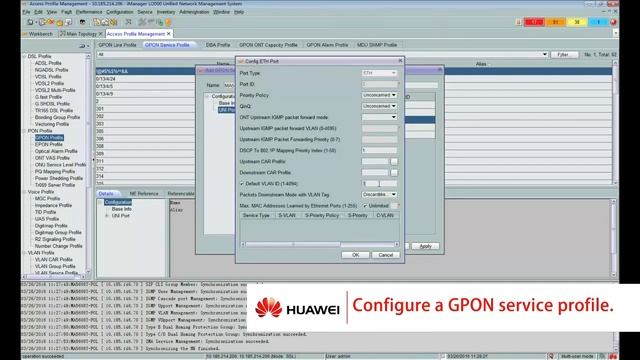Image resolution: width=640 pixels, height=360 pixels.
Task: Select VLAN CAR Profile in the tree
Action: click(53, 260)
